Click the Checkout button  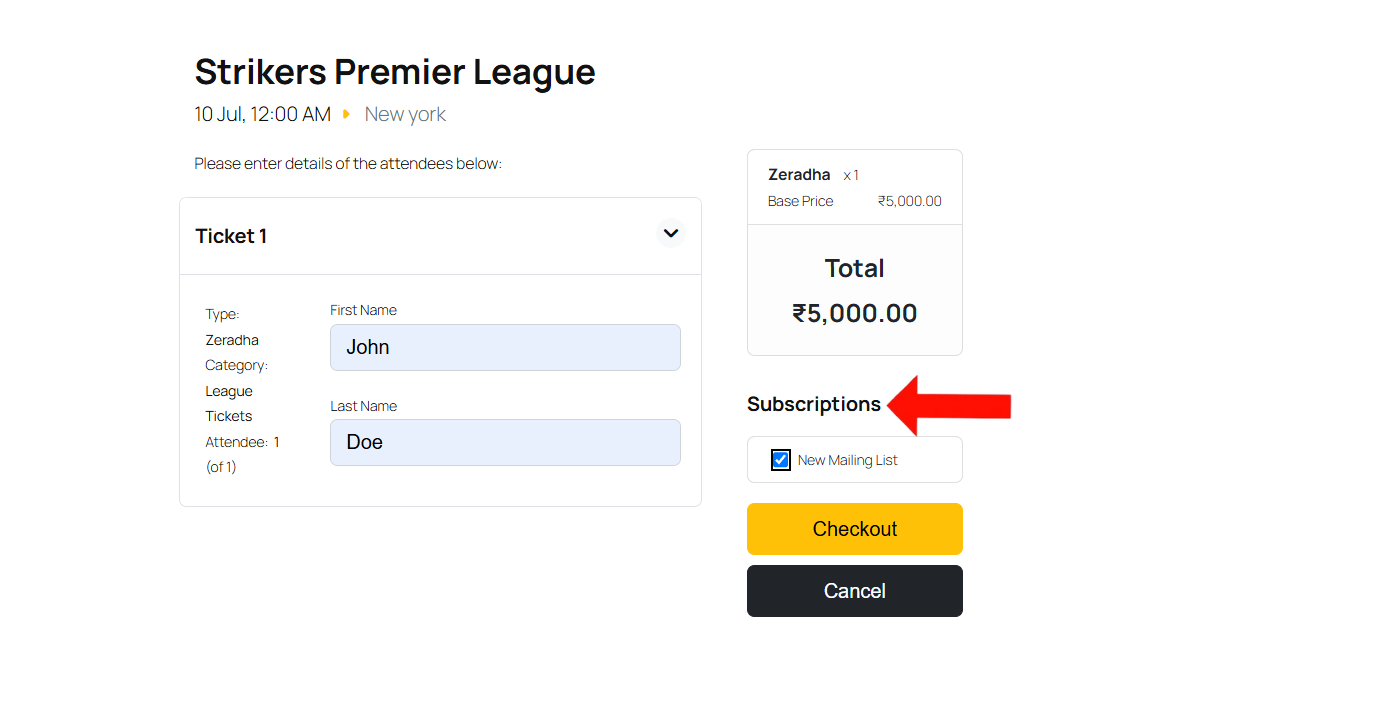tap(855, 529)
